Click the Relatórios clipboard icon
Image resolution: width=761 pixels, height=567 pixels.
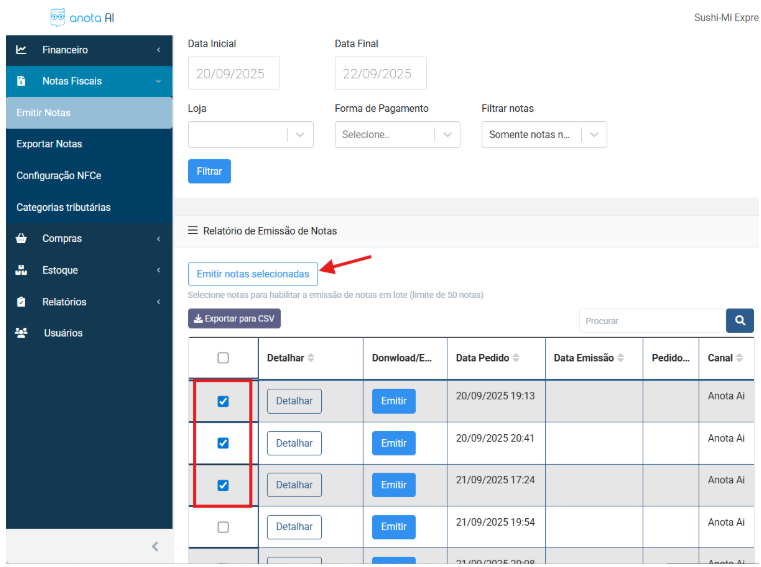pyautogui.click(x=21, y=302)
